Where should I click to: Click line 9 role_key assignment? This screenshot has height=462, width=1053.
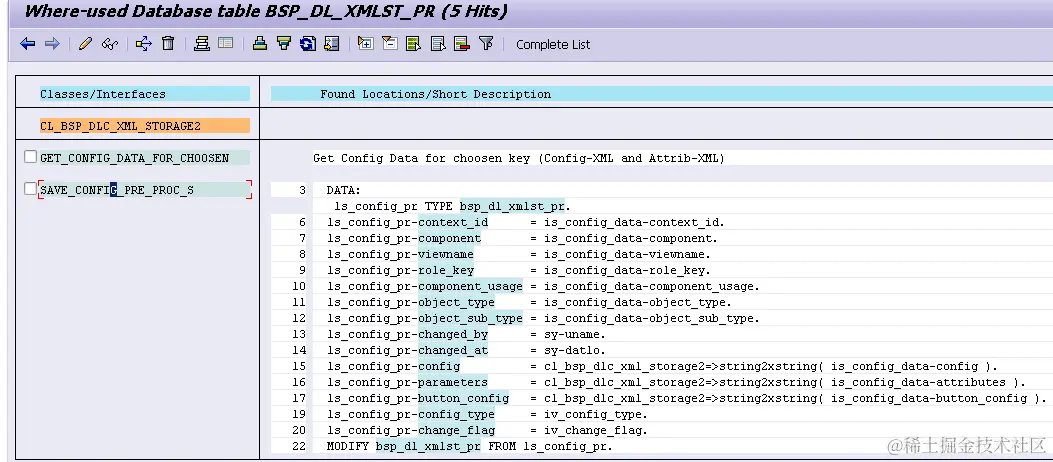[x=519, y=271]
